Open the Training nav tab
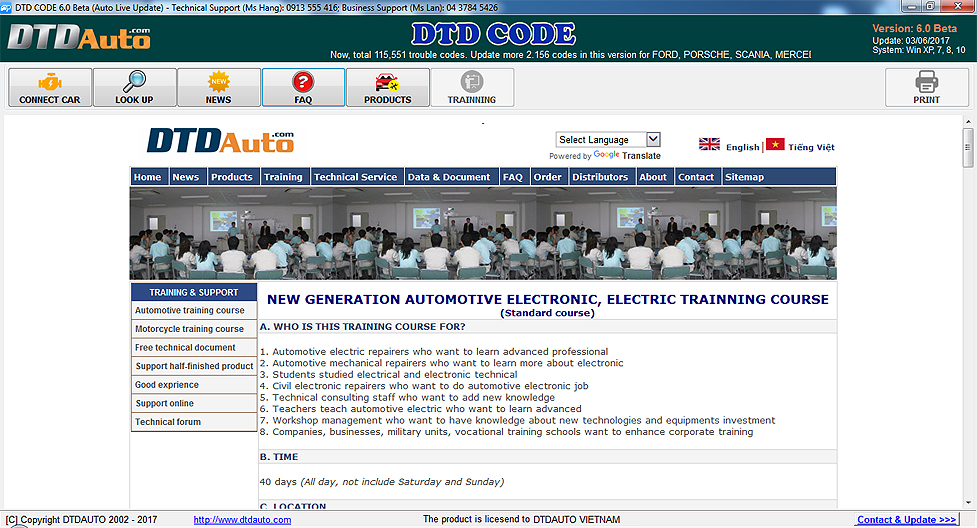The image size is (977, 528). tap(283, 177)
